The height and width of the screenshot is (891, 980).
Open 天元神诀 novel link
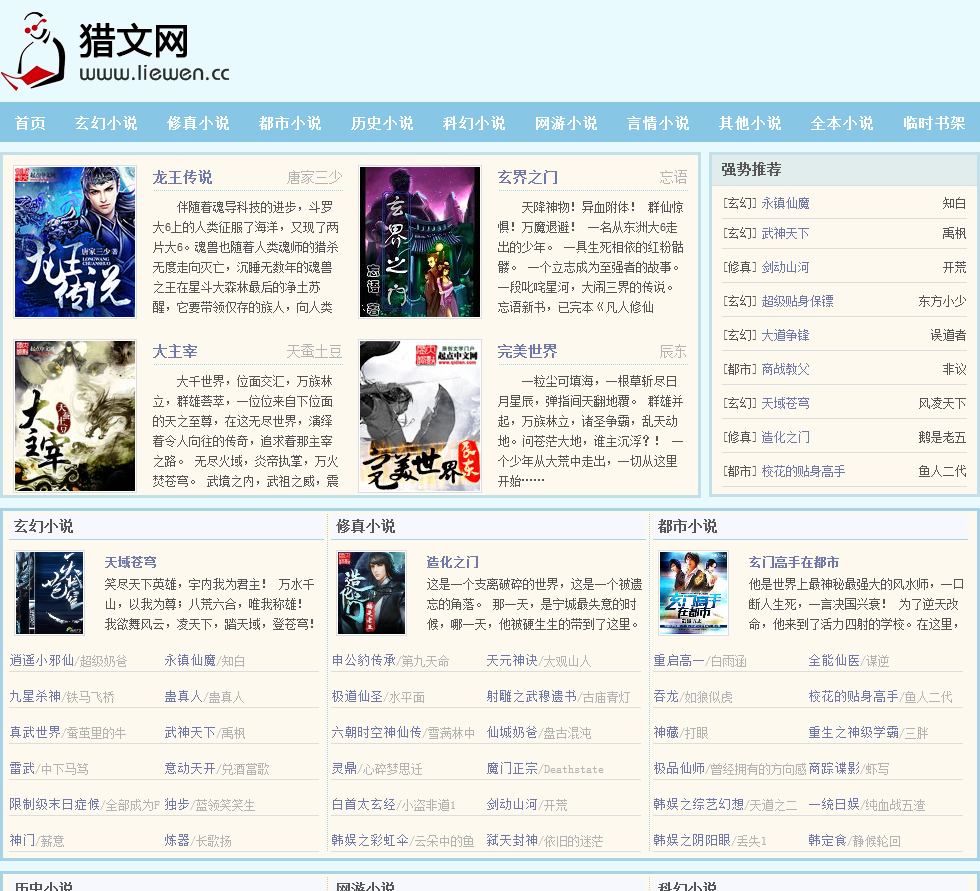pos(512,660)
